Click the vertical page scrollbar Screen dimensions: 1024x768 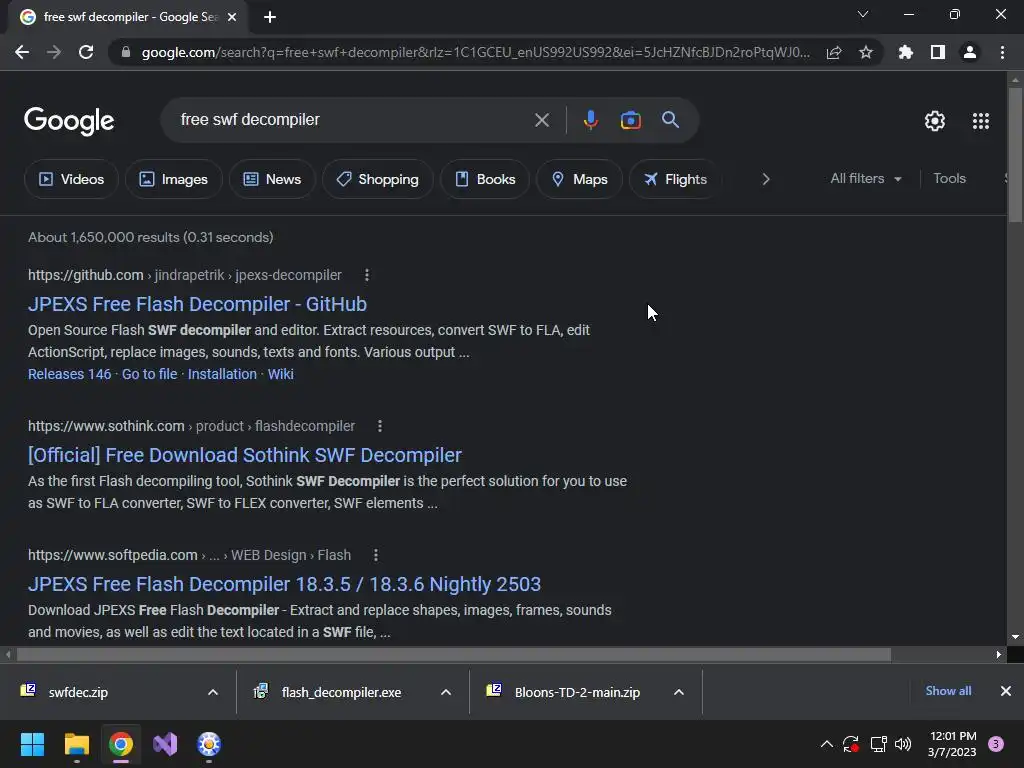point(1015,157)
